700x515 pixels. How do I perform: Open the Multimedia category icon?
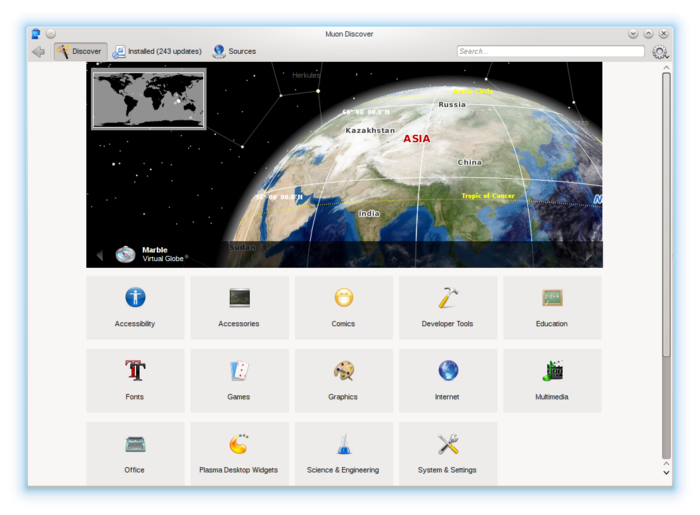552,370
